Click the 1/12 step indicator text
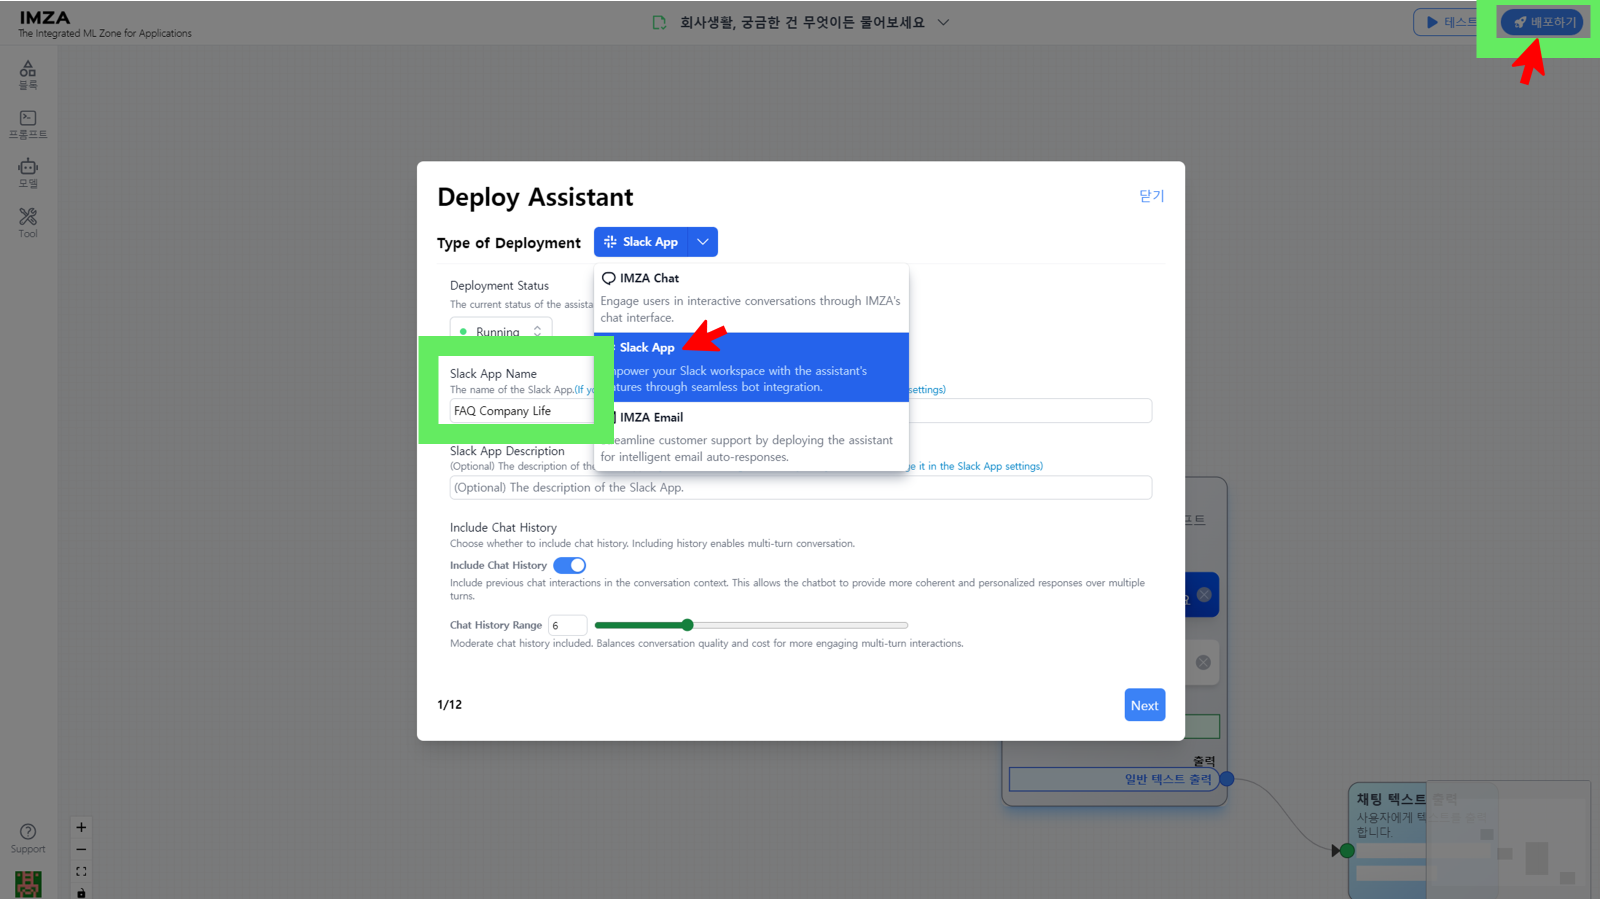 pyautogui.click(x=450, y=705)
